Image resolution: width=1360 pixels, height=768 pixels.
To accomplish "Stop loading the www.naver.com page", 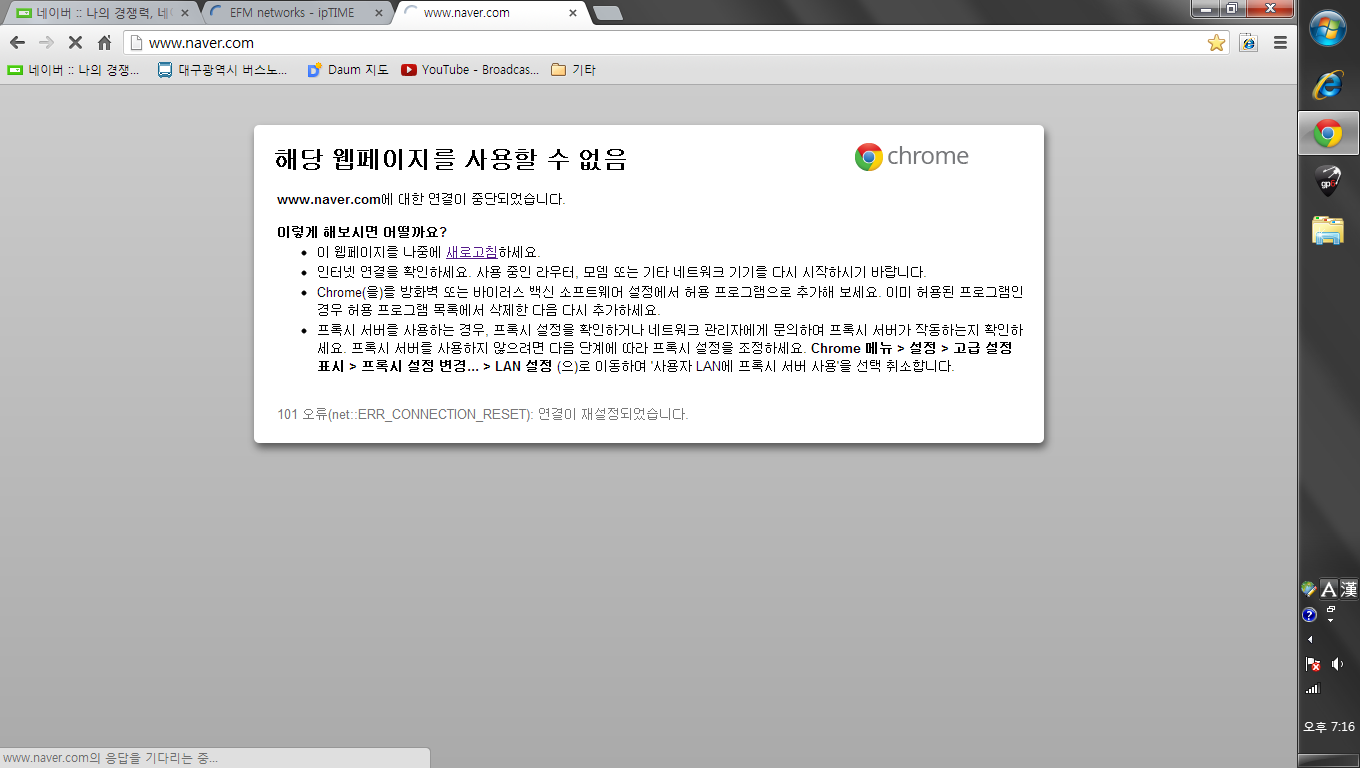I will [x=75, y=43].
